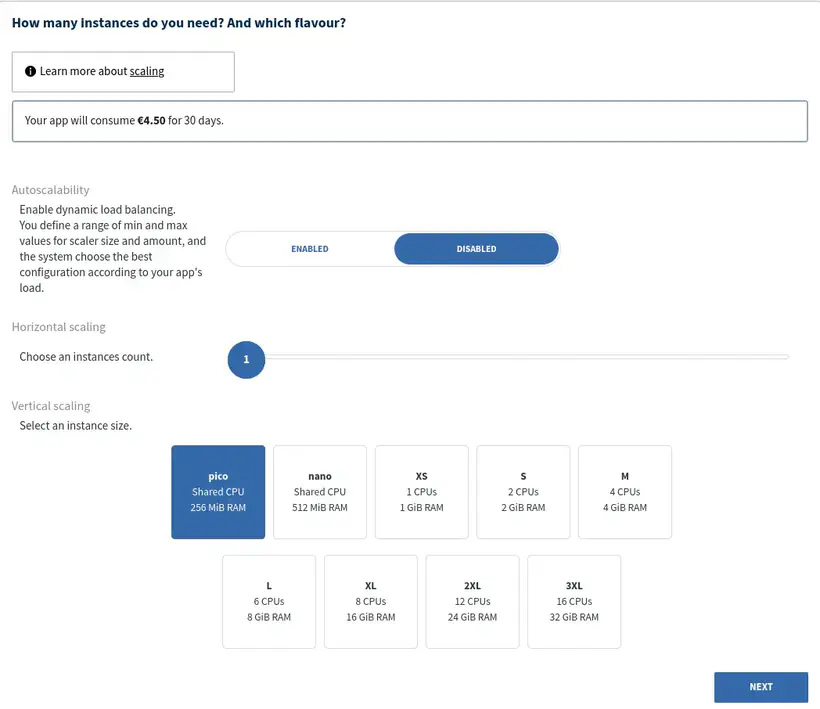Click the Learn more about scaling box
The width and height of the screenshot is (820, 709).
coord(123,72)
